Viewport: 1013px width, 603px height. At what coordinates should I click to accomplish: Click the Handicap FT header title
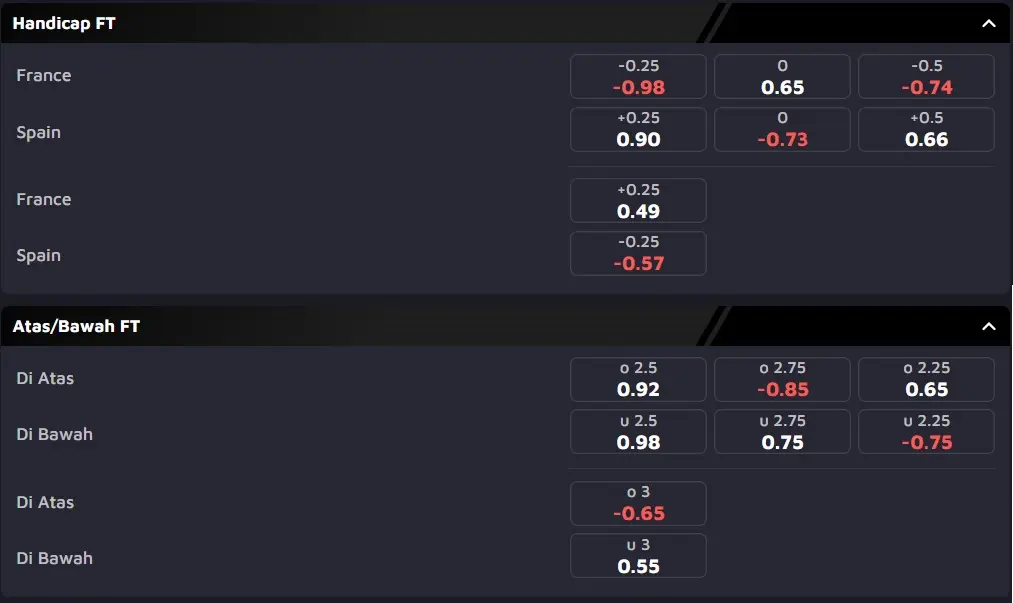[64, 23]
